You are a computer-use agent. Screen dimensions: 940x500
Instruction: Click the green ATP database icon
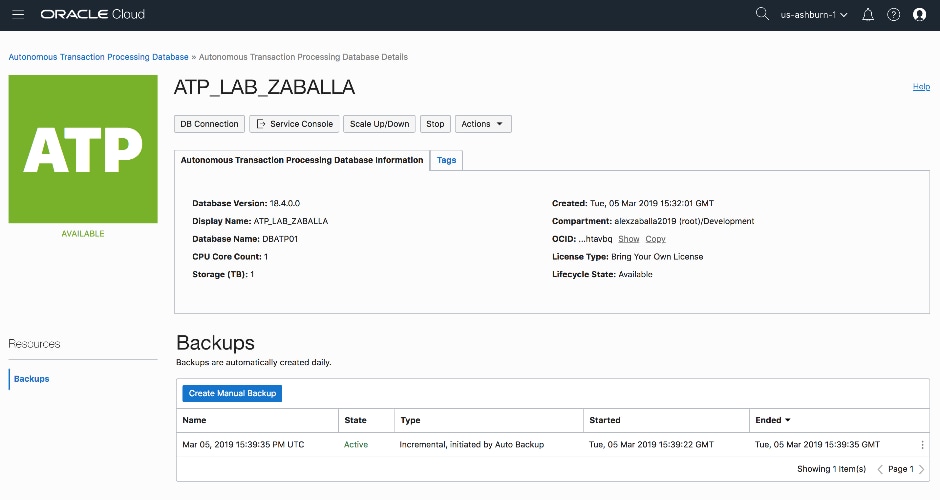tap(83, 148)
